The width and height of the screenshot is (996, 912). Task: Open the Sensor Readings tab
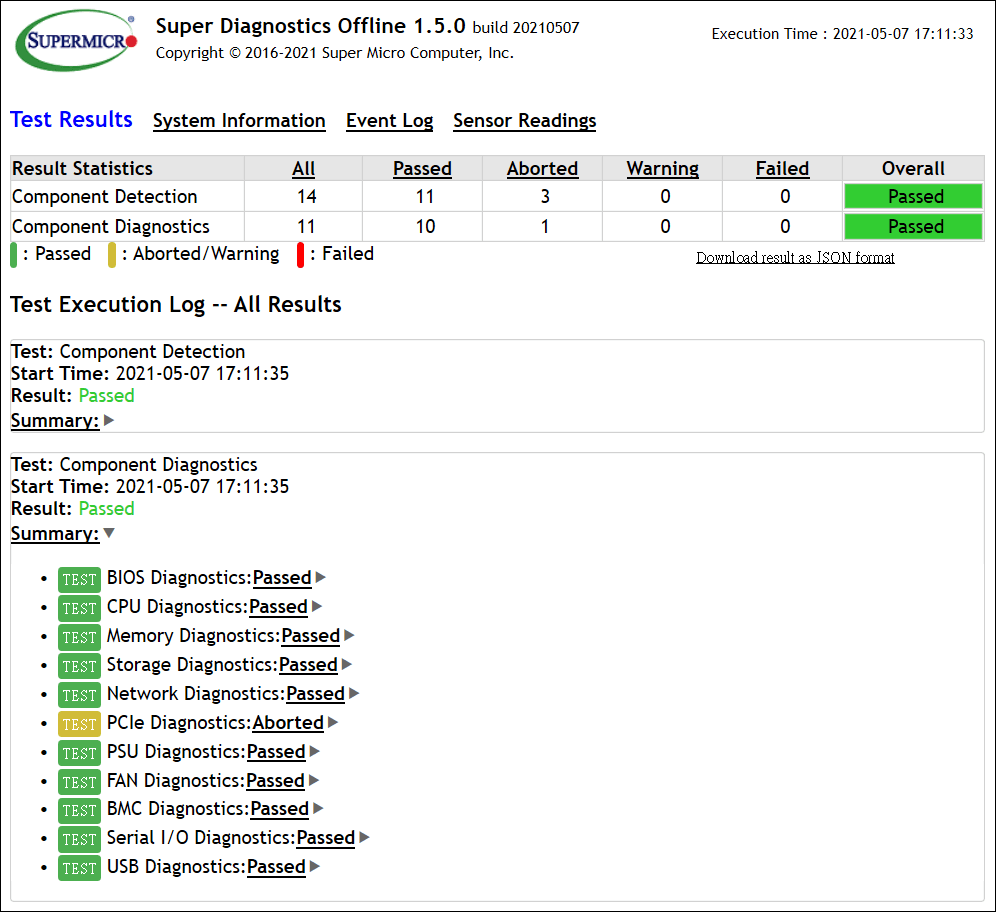click(x=524, y=121)
